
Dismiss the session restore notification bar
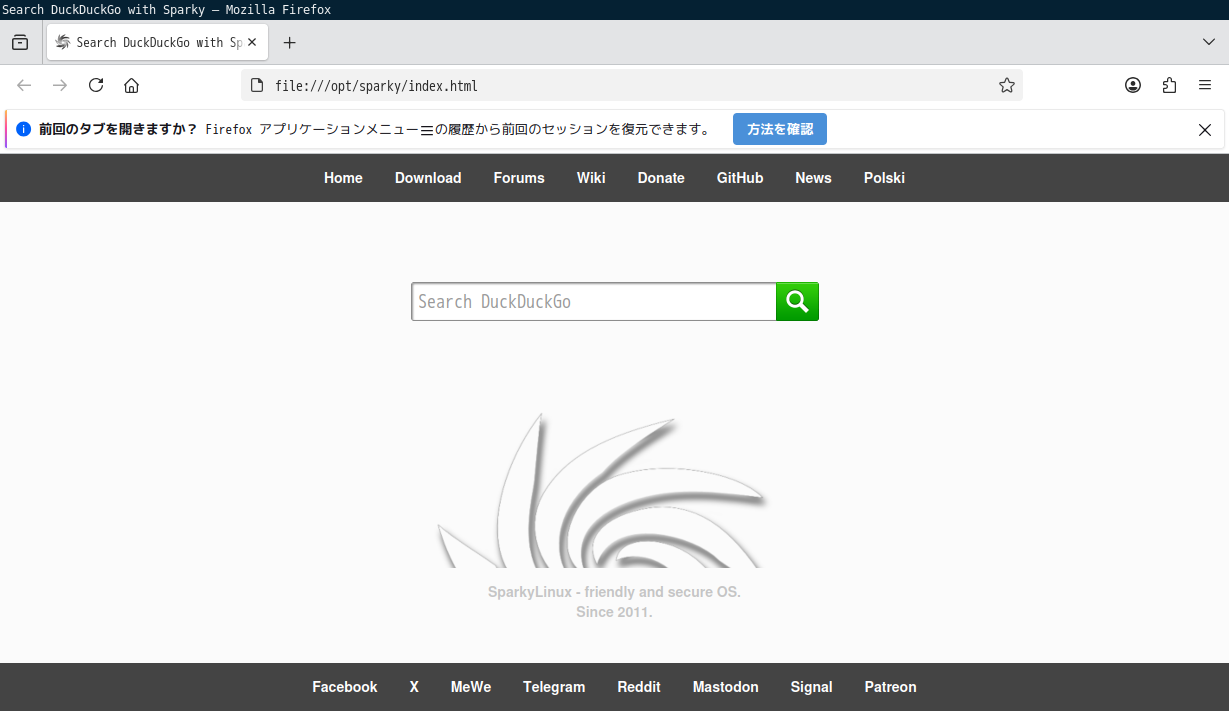1205,129
